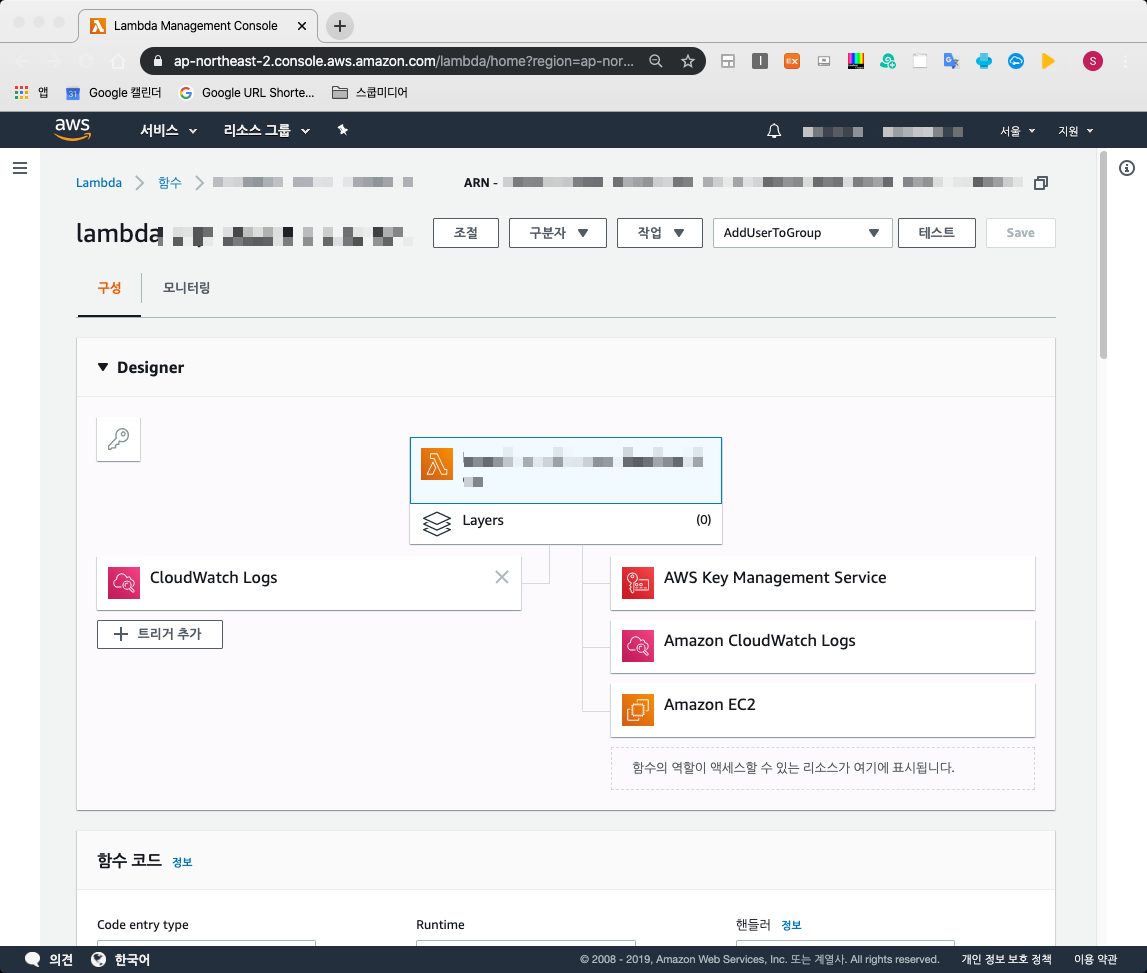Viewport: 1147px width, 973px height.
Task: Bookmark this page with the star
Action: (x=688, y=61)
